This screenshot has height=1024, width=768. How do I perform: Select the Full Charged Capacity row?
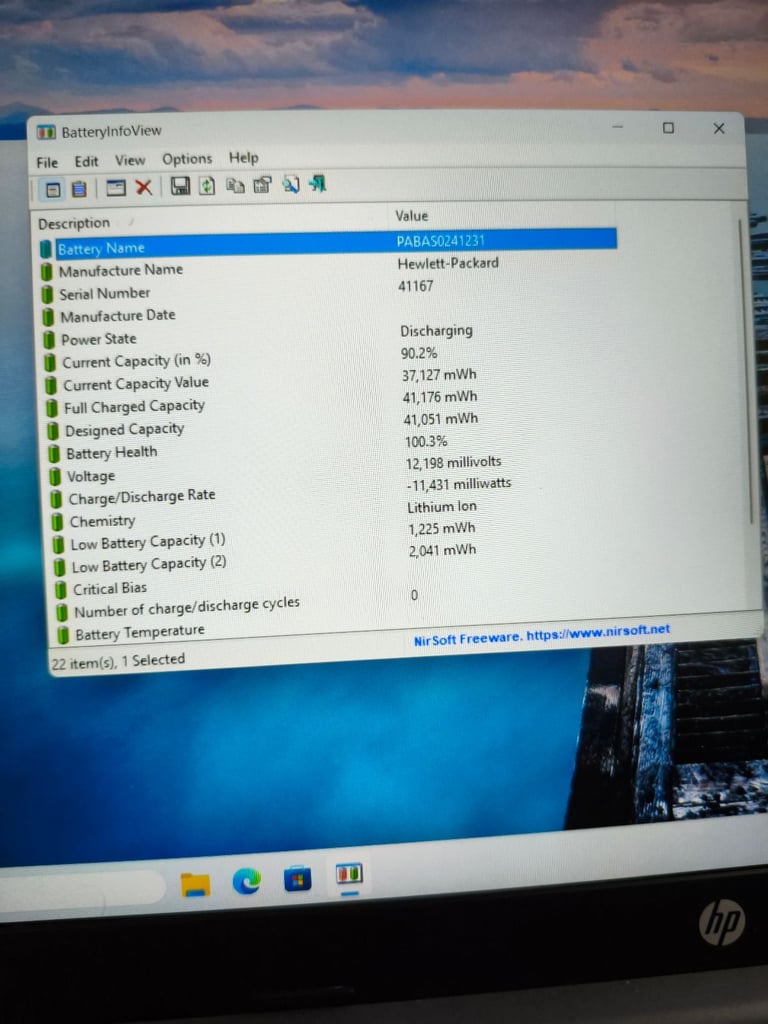coord(332,402)
